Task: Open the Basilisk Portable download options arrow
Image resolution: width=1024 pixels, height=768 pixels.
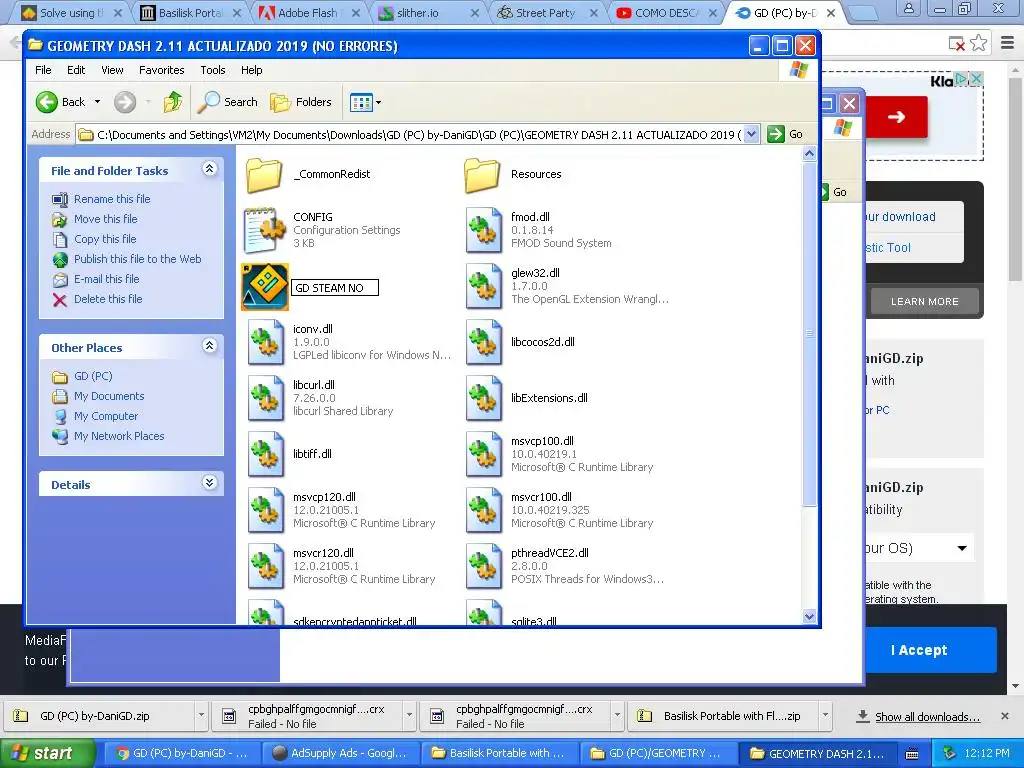Action: (x=825, y=716)
